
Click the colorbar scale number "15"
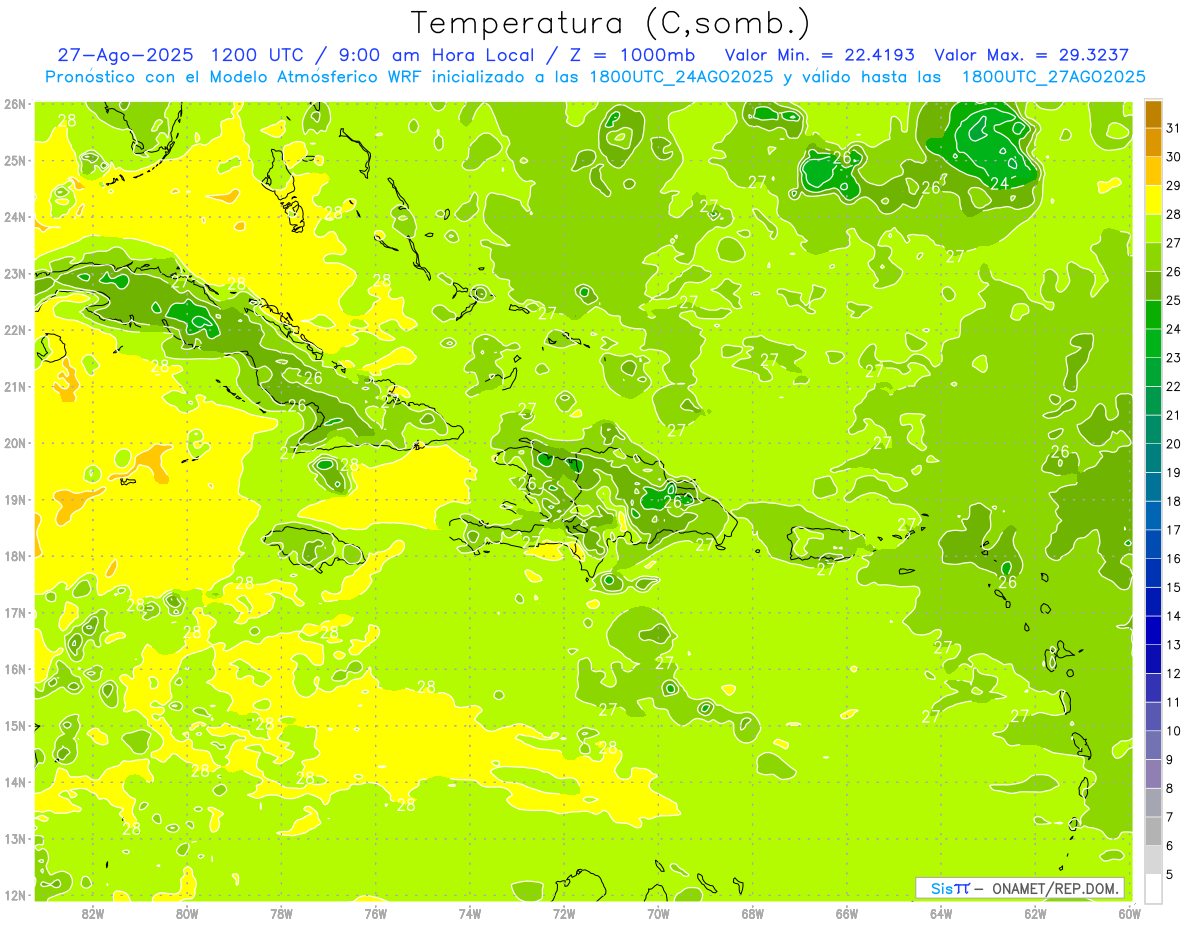click(x=1174, y=588)
